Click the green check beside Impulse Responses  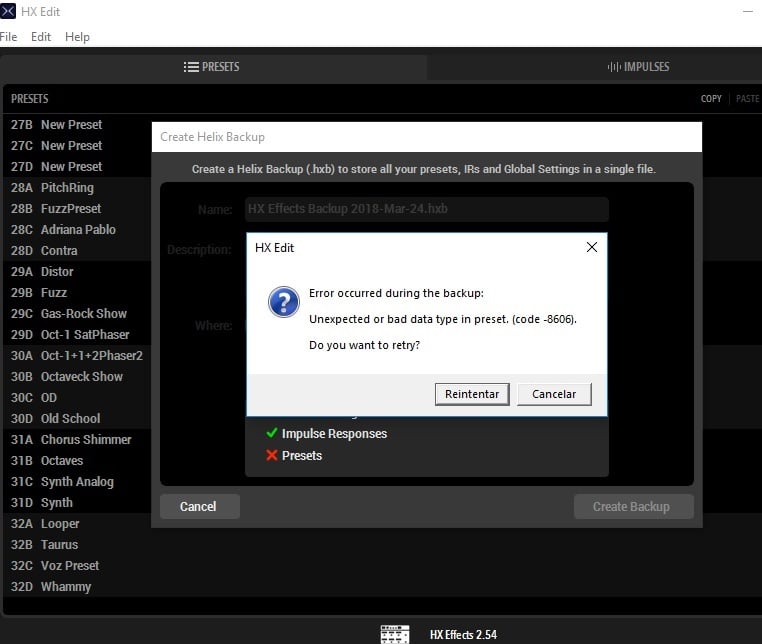[x=272, y=433]
